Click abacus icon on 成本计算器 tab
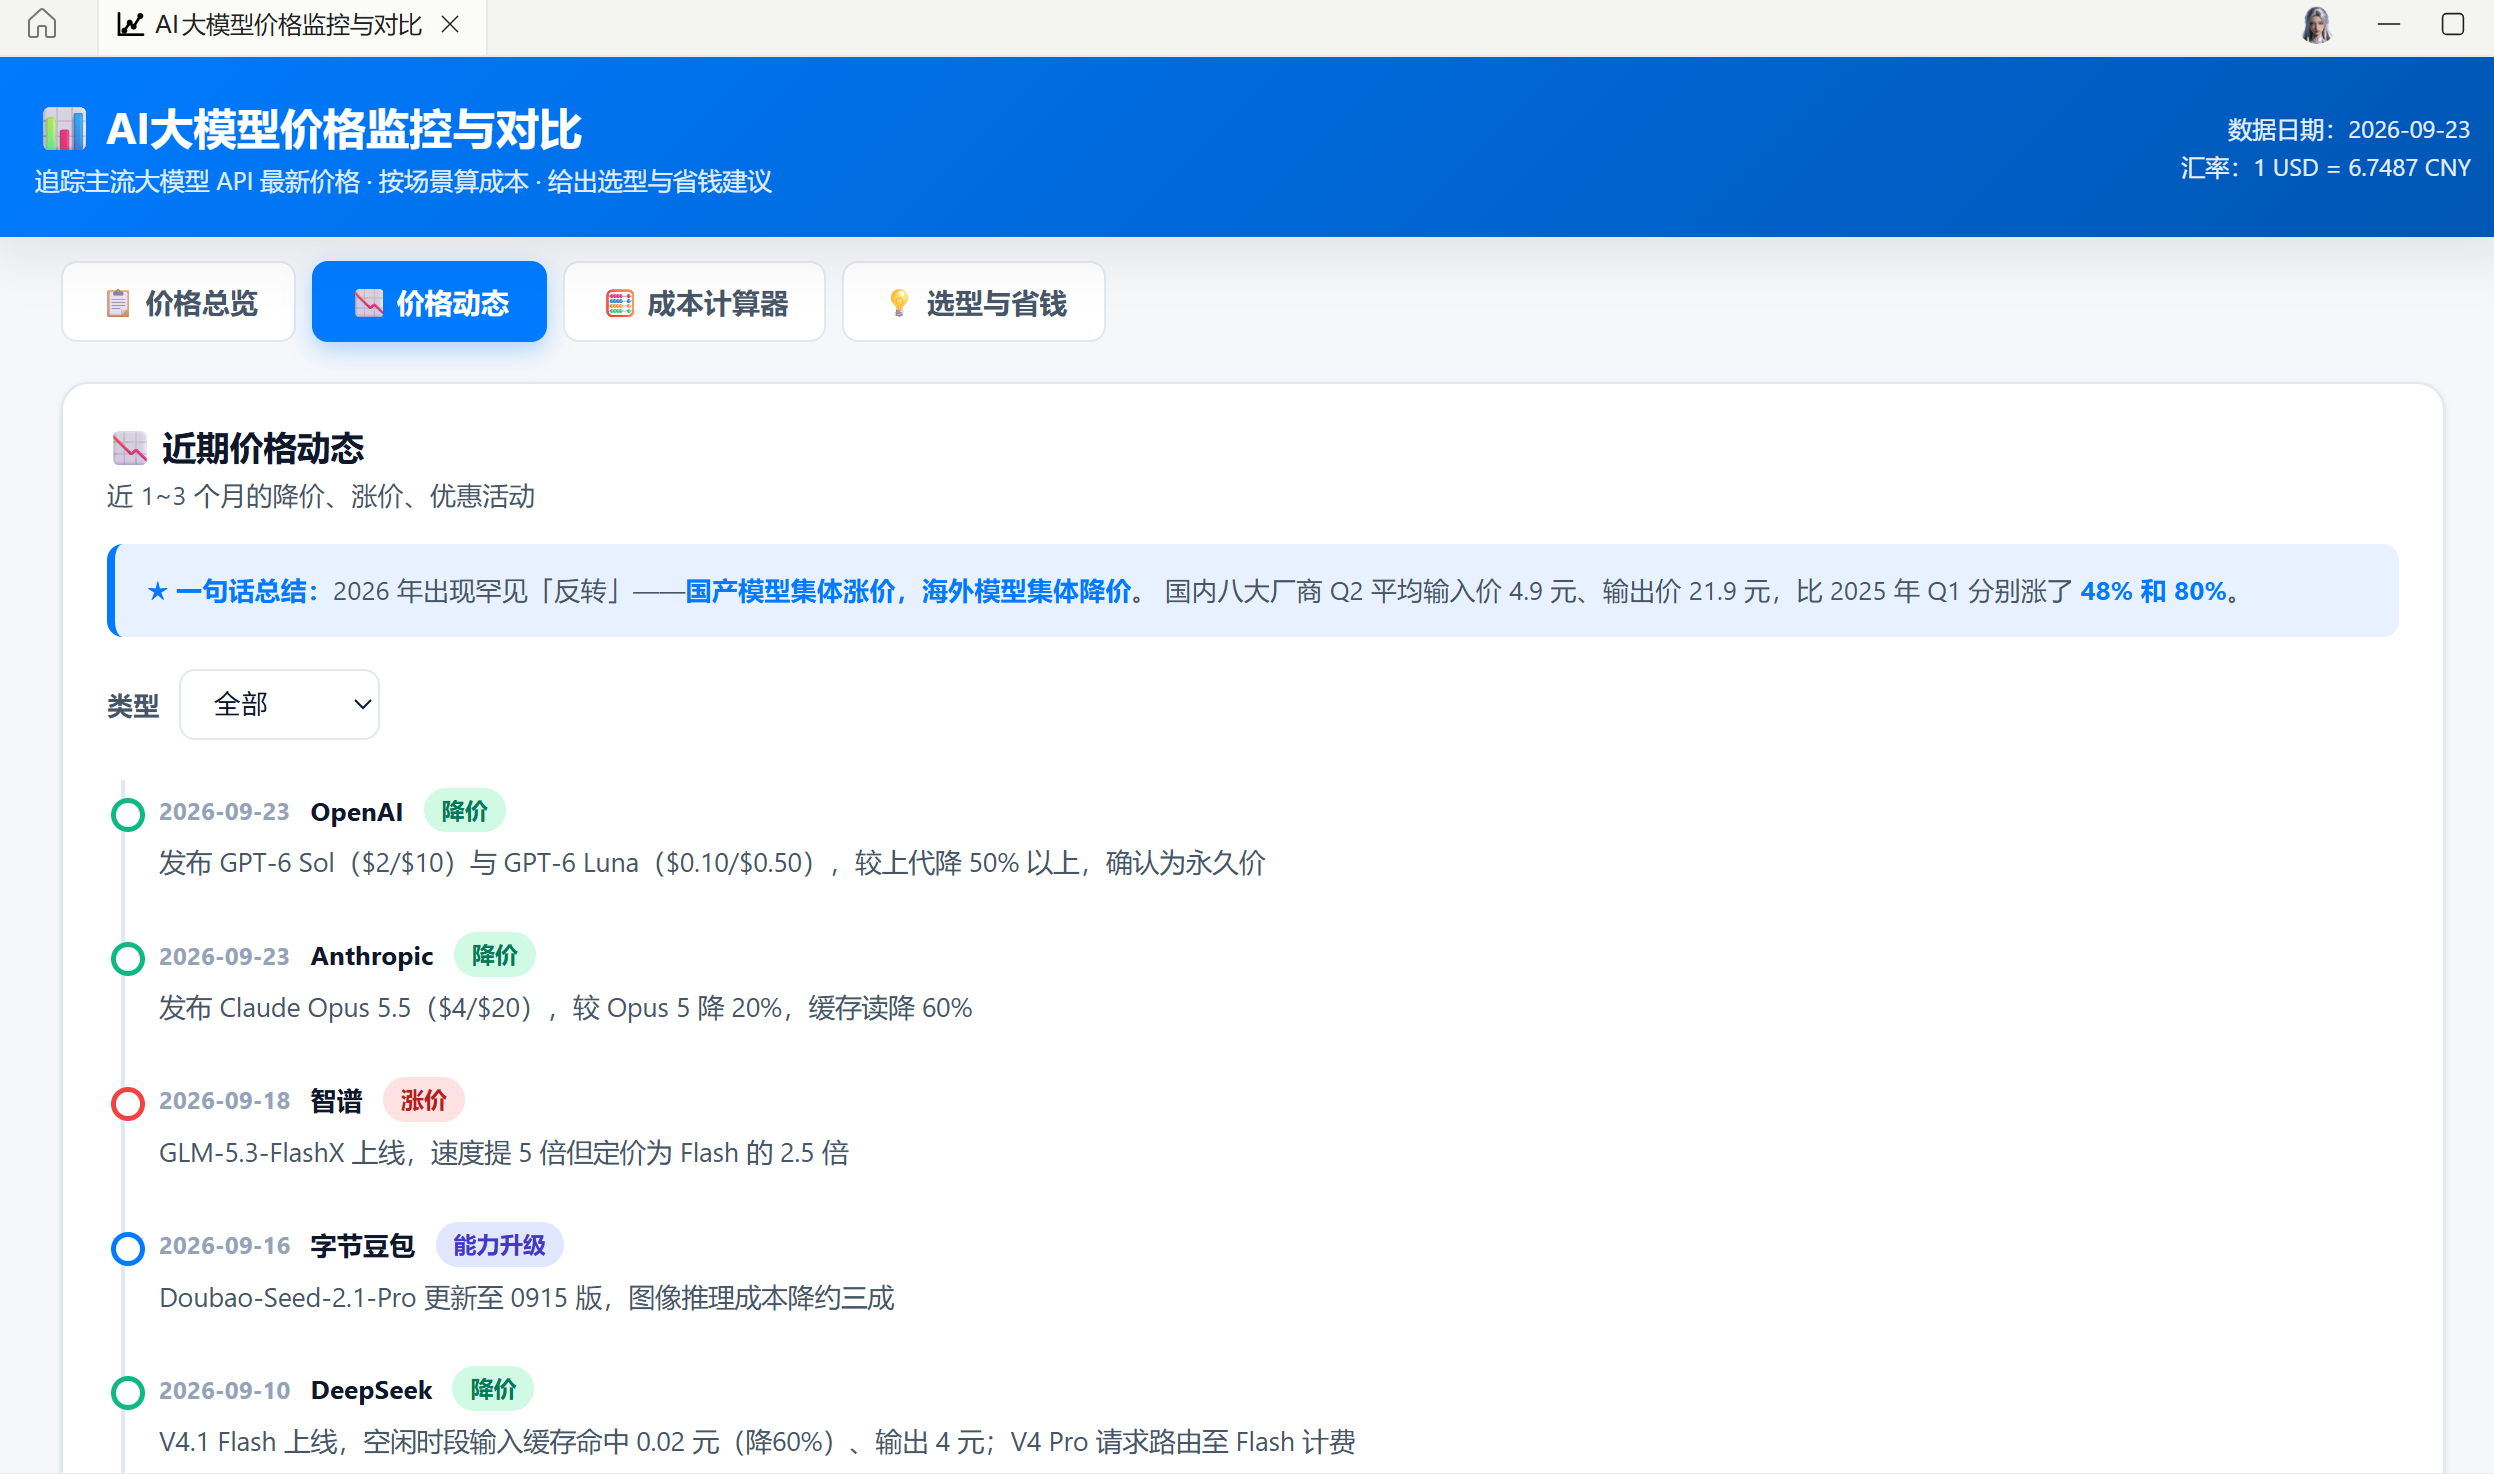The width and height of the screenshot is (2494, 1474). tap(620, 303)
